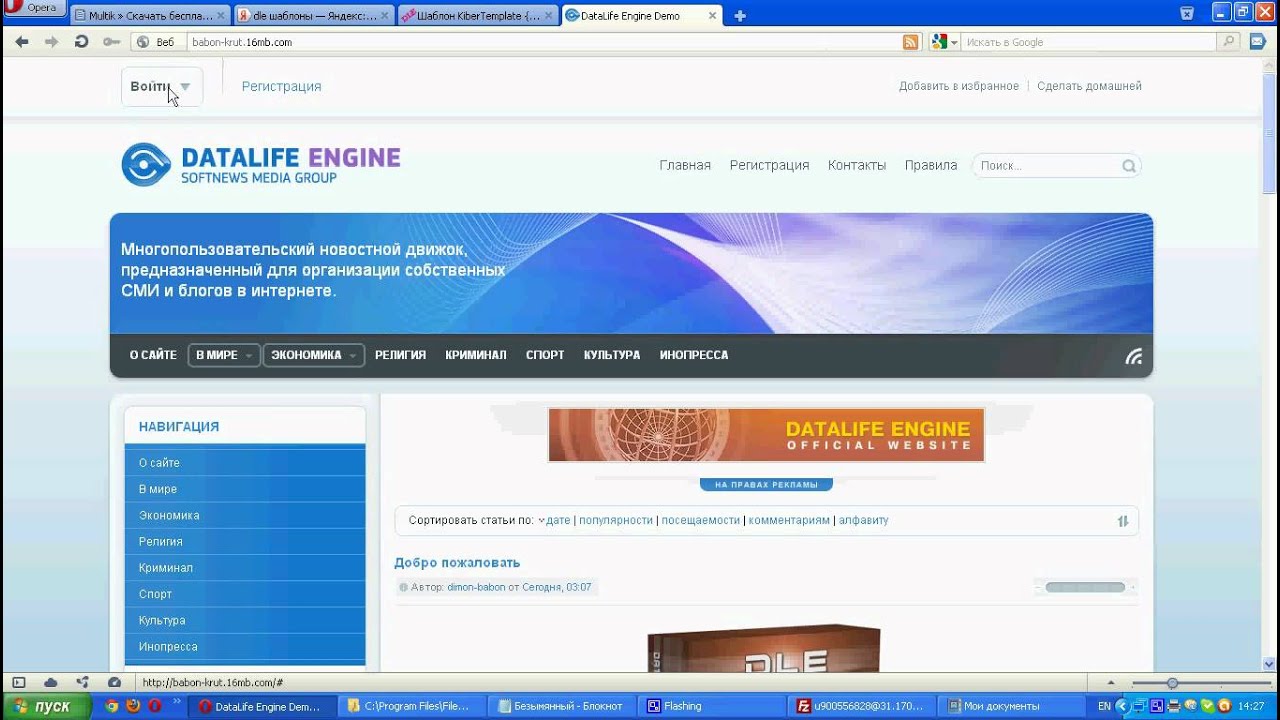Open the closed tabs trash icon
This screenshot has height=720, width=1280.
1187,13
